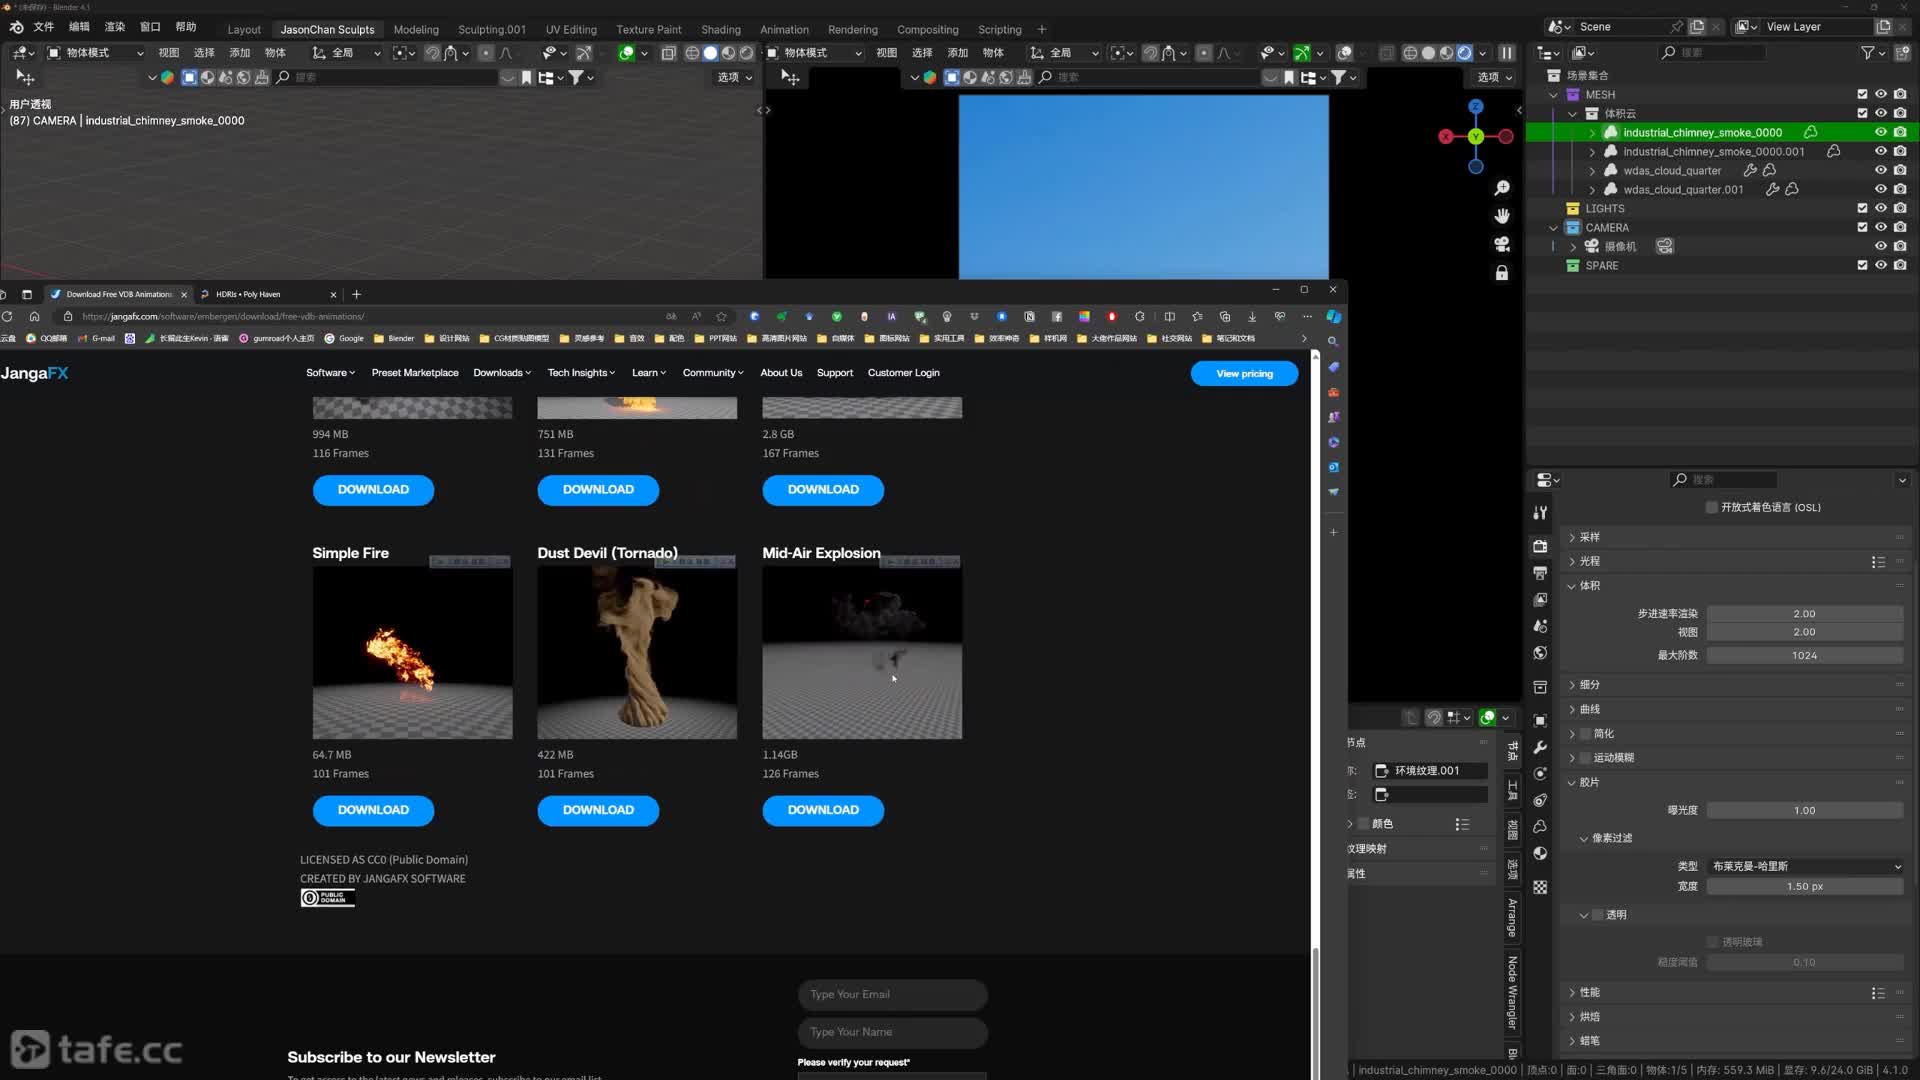Image resolution: width=1920 pixels, height=1080 pixels.
Task: Open World properties tab icon
Action: [x=1540, y=653]
